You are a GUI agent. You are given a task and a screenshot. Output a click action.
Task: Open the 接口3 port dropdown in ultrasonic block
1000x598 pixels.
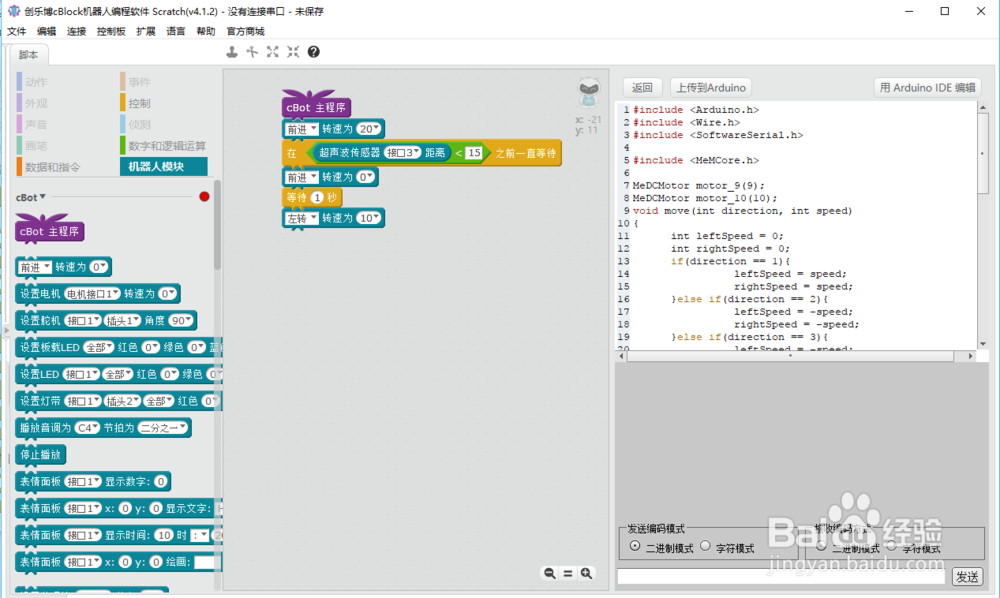pyautogui.click(x=402, y=153)
